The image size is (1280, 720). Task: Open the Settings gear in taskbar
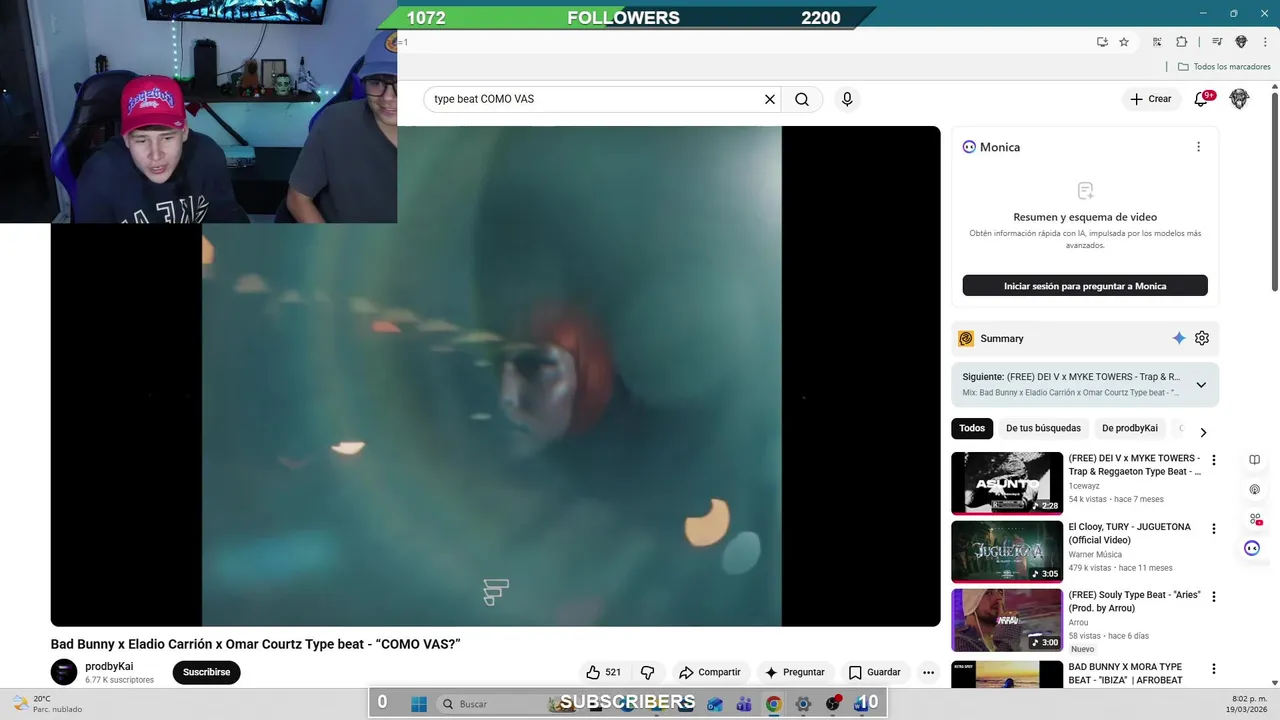click(x=803, y=704)
